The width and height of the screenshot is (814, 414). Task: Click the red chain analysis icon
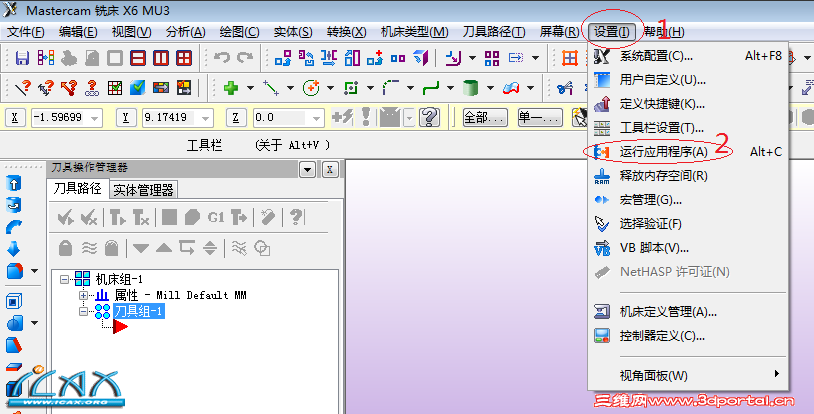92,88
